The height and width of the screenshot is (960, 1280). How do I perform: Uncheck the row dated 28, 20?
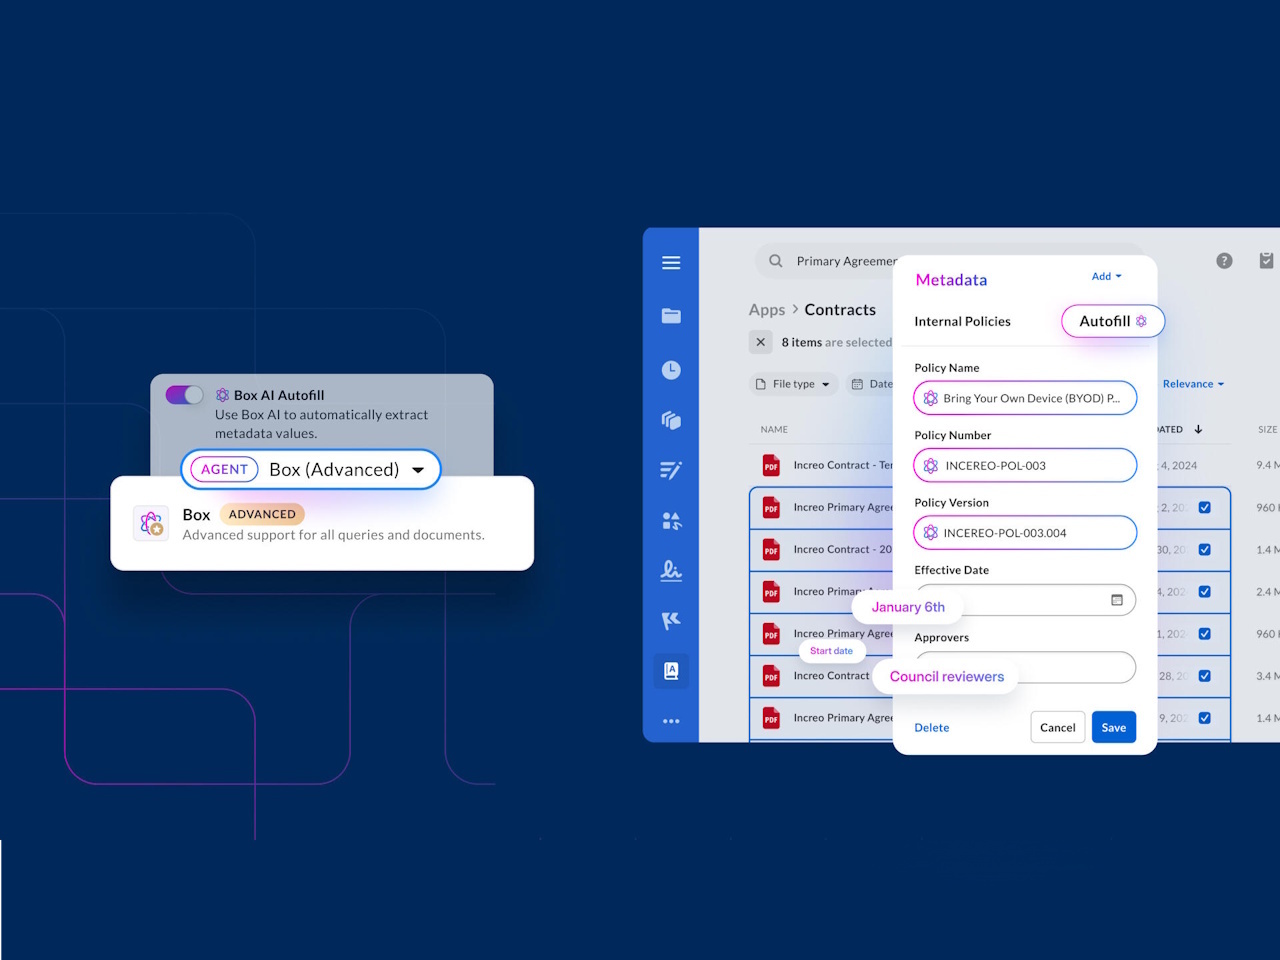pyautogui.click(x=1205, y=676)
